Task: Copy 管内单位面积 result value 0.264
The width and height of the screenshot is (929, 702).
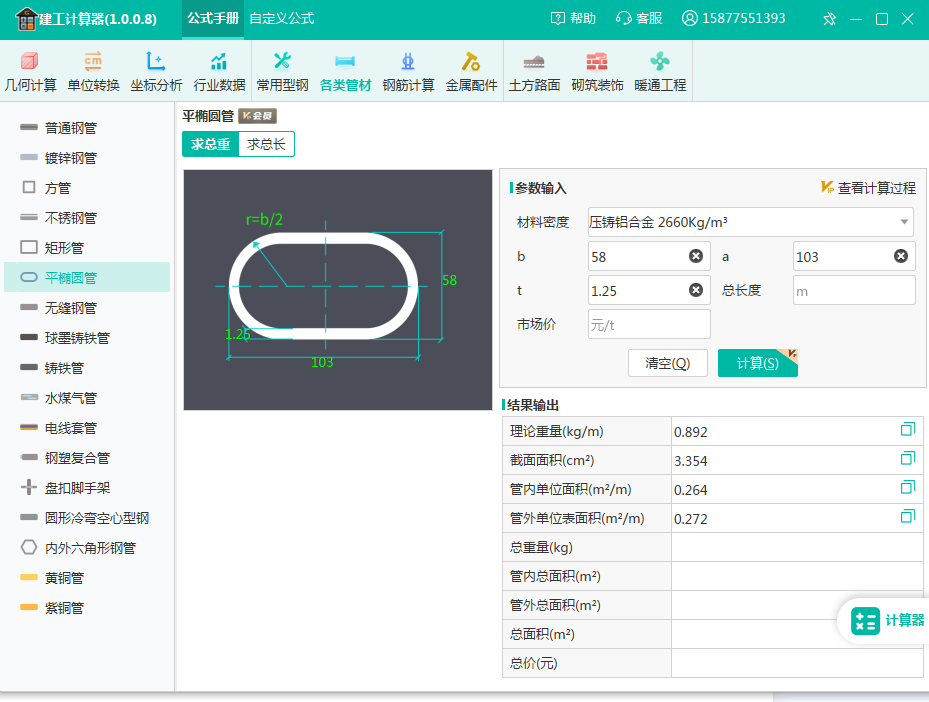Action: point(907,488)
